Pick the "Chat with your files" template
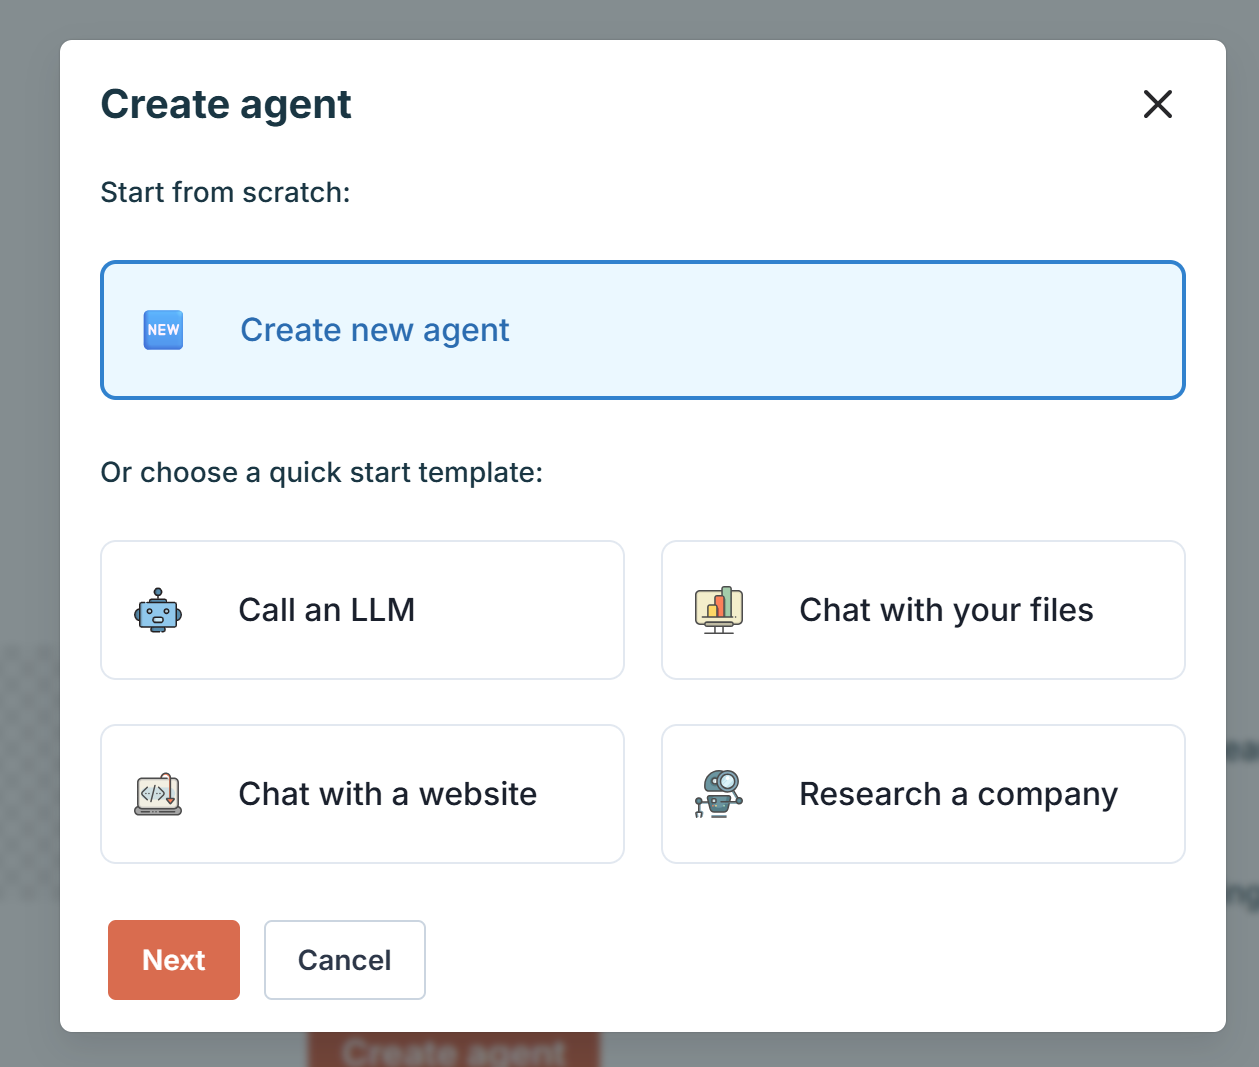 pos(923,610)
